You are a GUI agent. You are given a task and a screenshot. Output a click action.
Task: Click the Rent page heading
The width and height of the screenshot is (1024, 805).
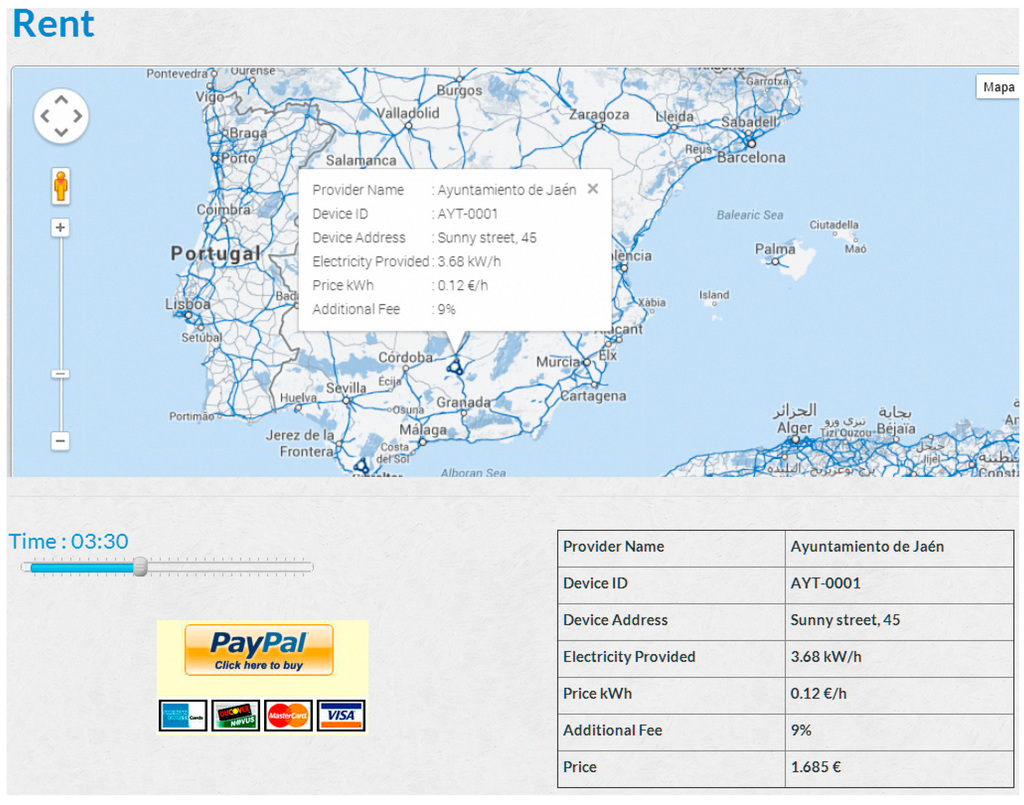click(x=54, y=24)
